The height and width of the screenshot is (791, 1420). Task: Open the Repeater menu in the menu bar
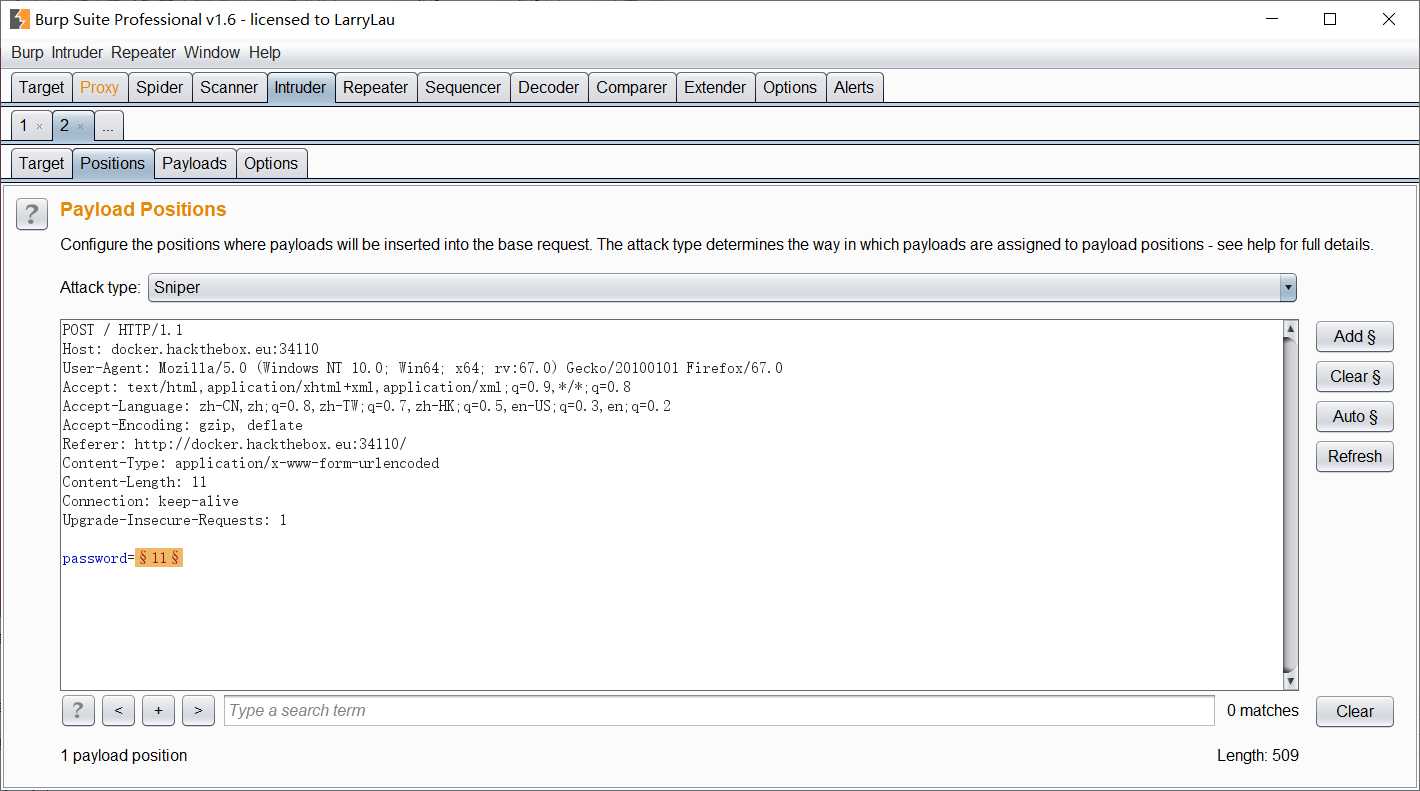(143, 52)
